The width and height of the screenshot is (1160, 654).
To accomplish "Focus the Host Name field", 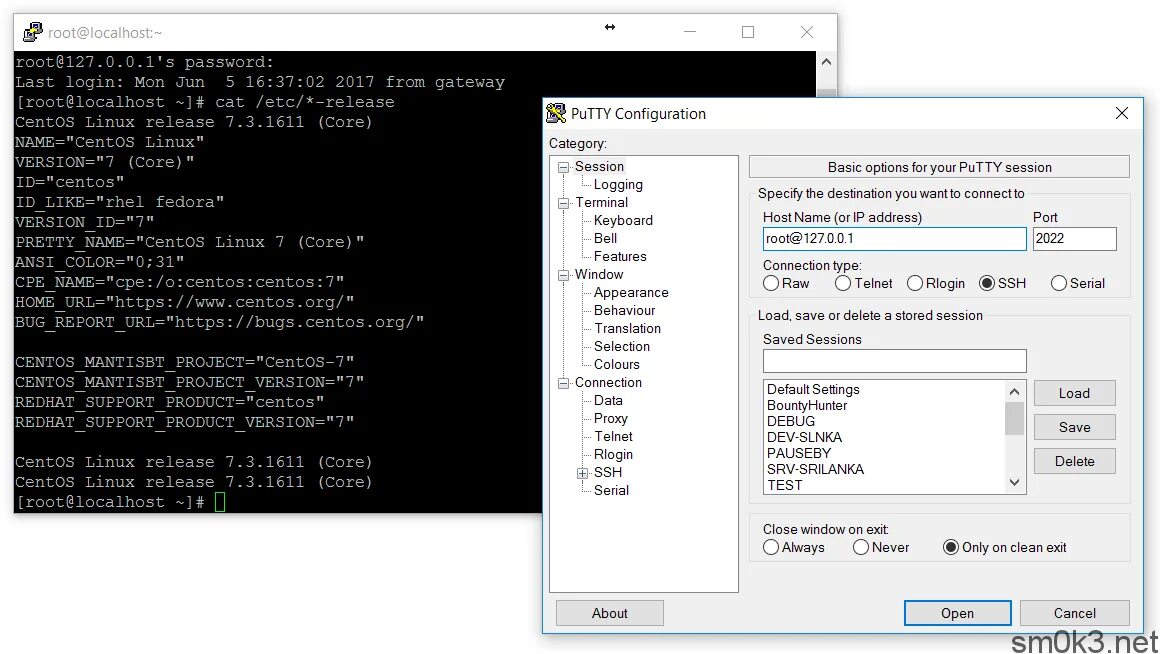I will 894,239.
